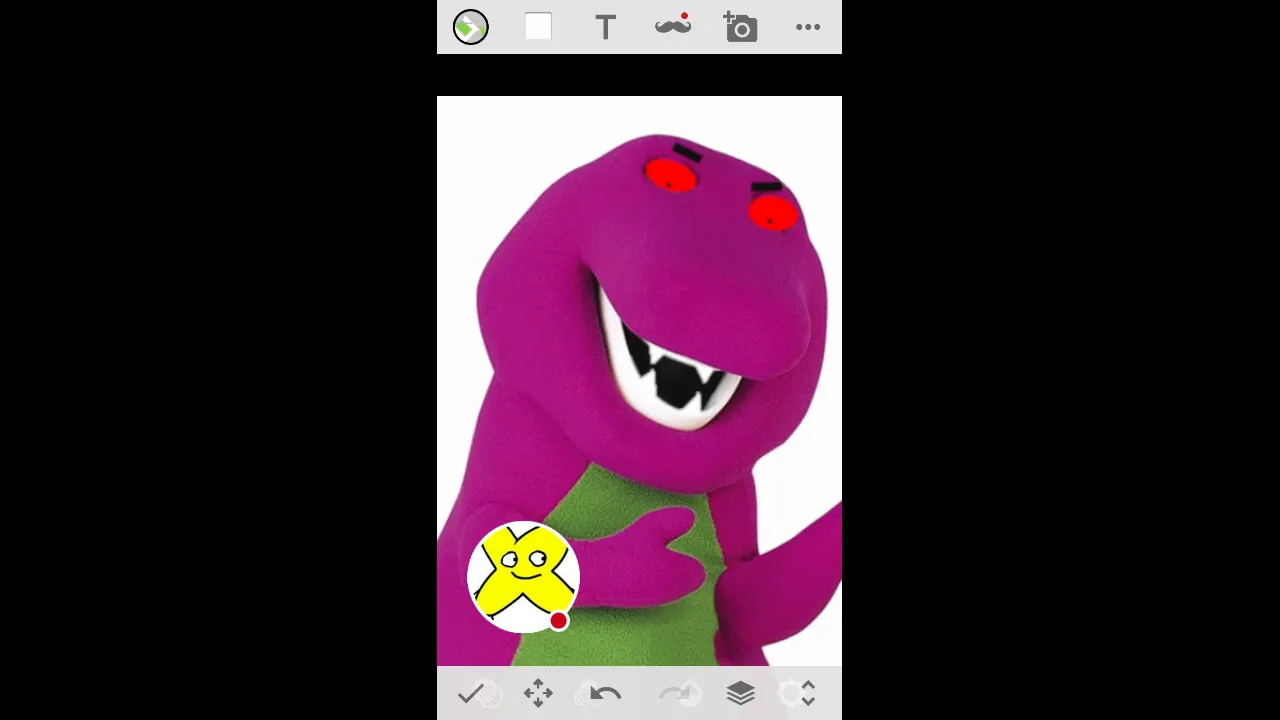
Task: Open the mustache sticker clipart tool
Action: click(673, 25)
